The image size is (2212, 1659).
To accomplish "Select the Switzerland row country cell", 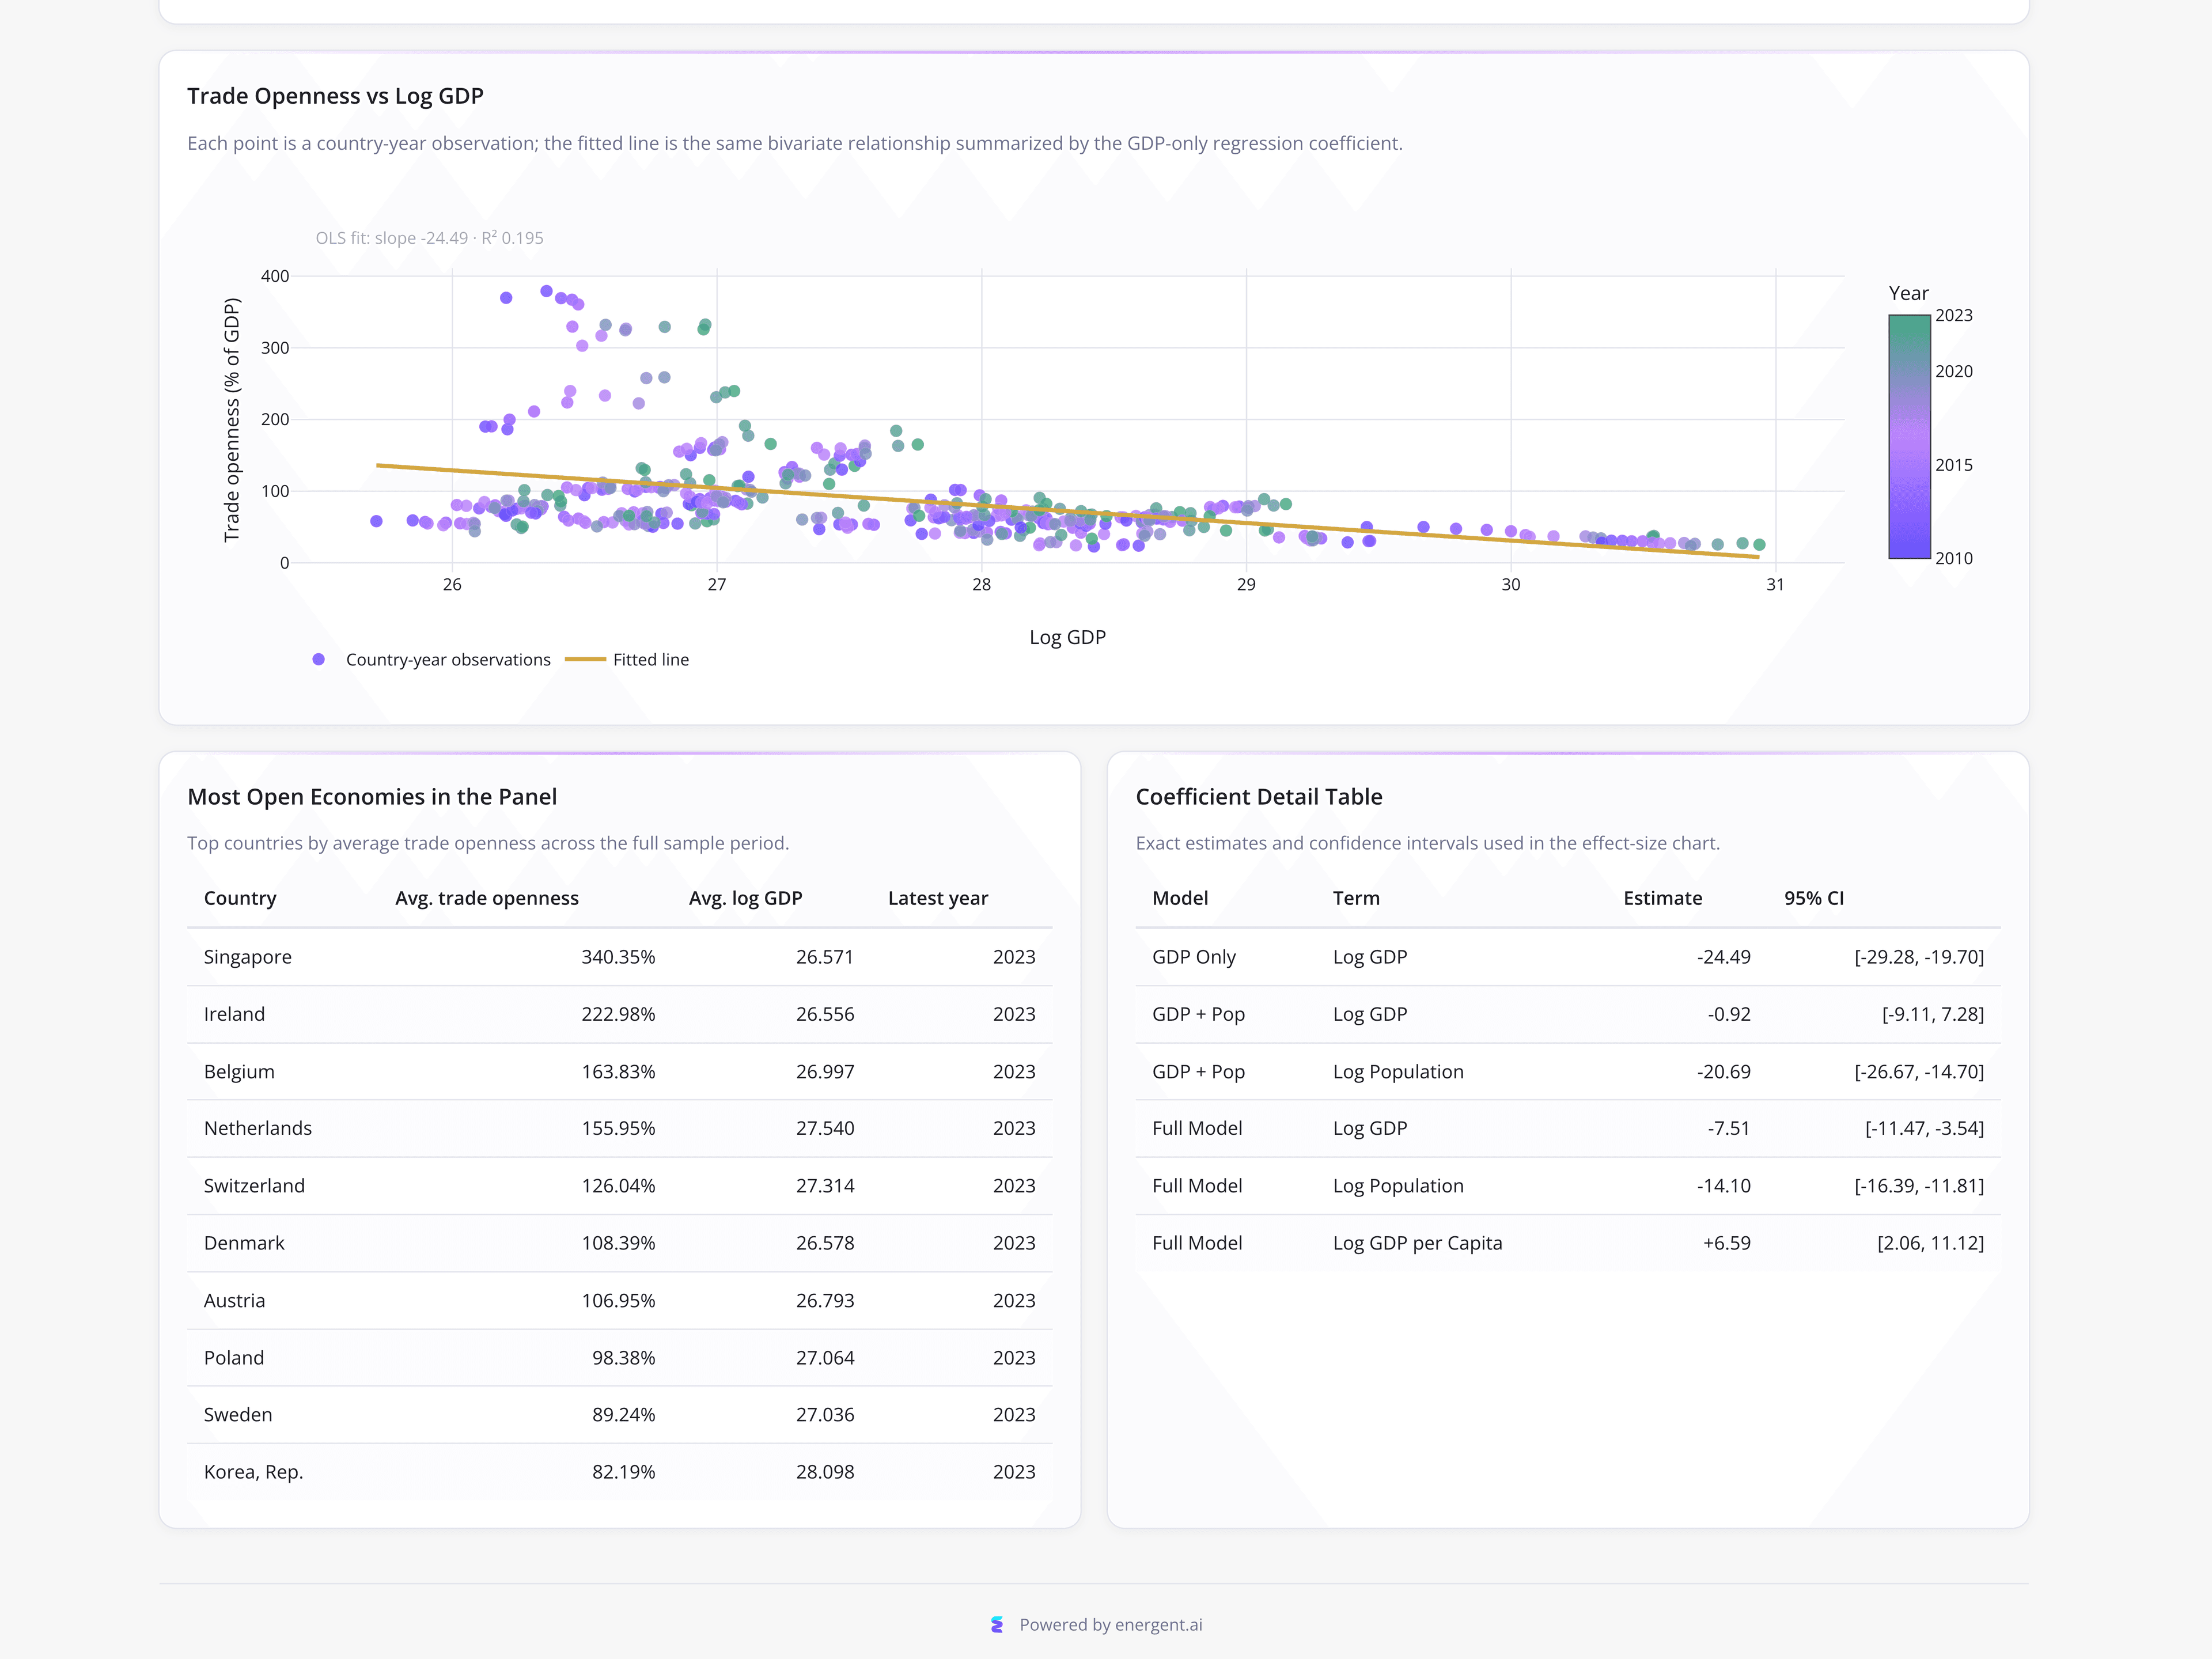I will [x=254, y=1186].
